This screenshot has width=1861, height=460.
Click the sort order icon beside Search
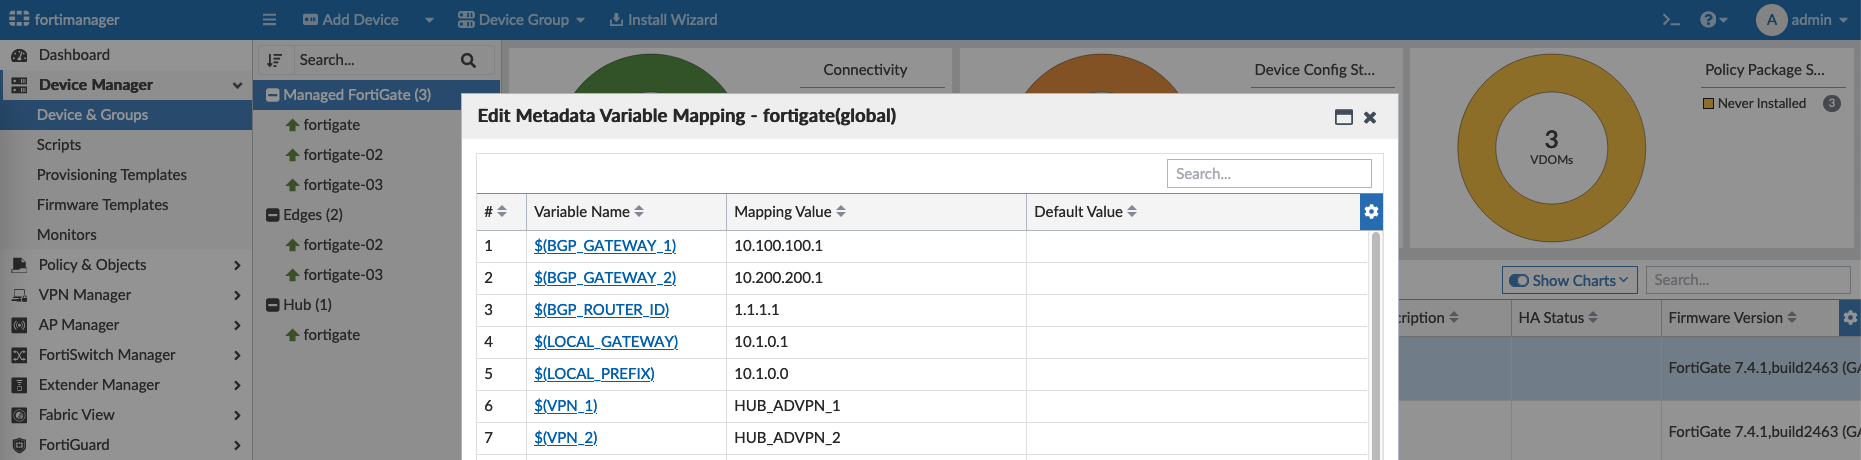coord(275,61)
